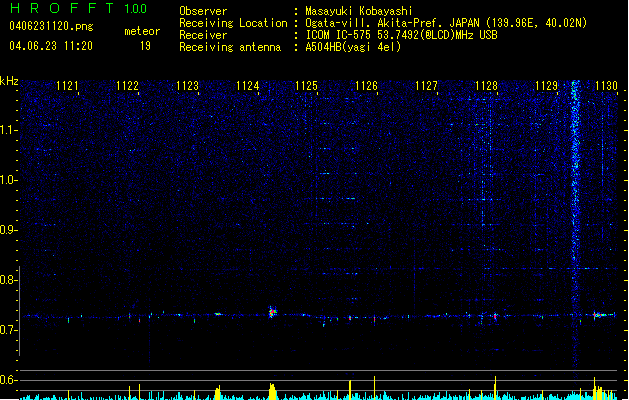This screenshot has height=400, width=629.
Task: Select the filename 0406231120.png
Action: (51, 26)
